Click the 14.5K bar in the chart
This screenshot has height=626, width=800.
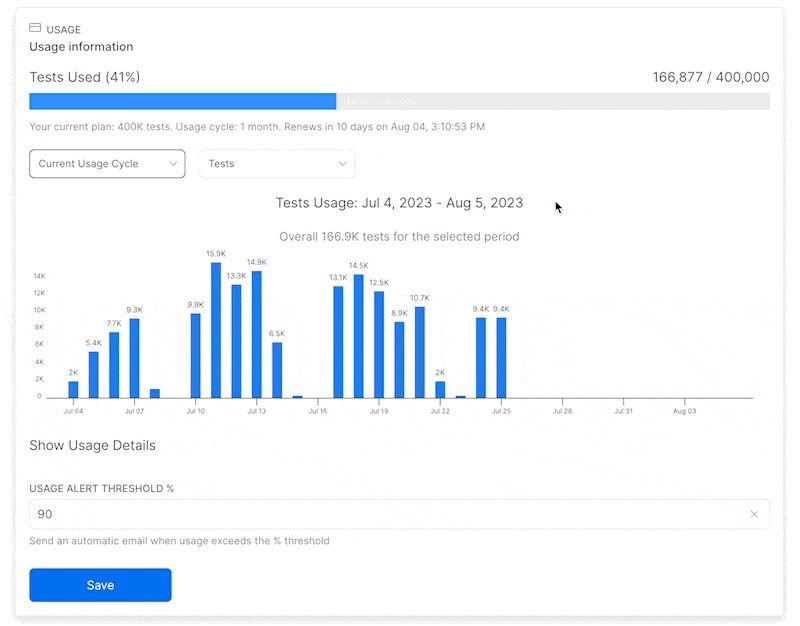(359, 336)
